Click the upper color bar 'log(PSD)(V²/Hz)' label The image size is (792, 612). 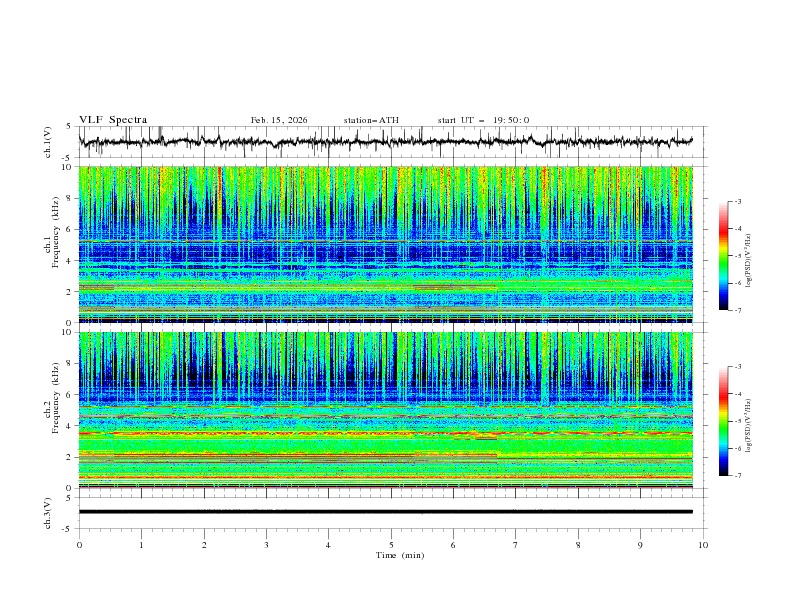(x=749, y=261)
